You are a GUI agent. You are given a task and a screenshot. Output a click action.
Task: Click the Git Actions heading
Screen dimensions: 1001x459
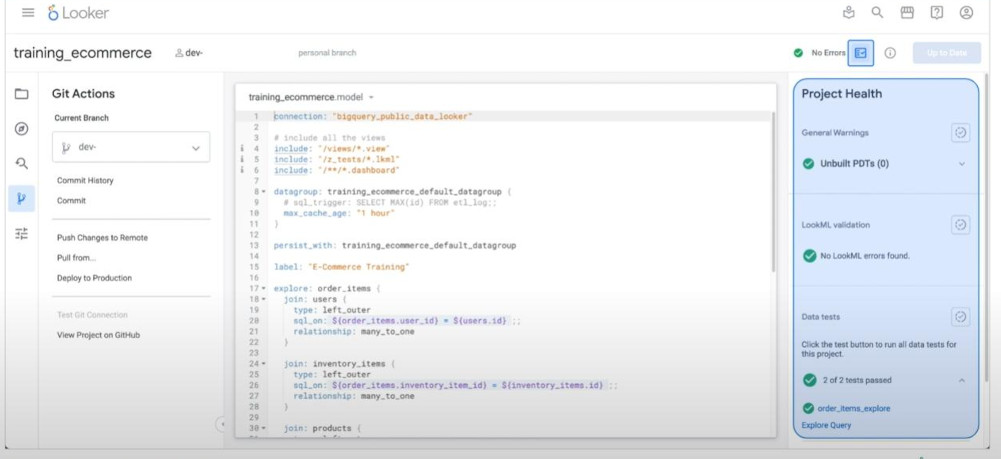pyautogui.click(x=84, y=94)
